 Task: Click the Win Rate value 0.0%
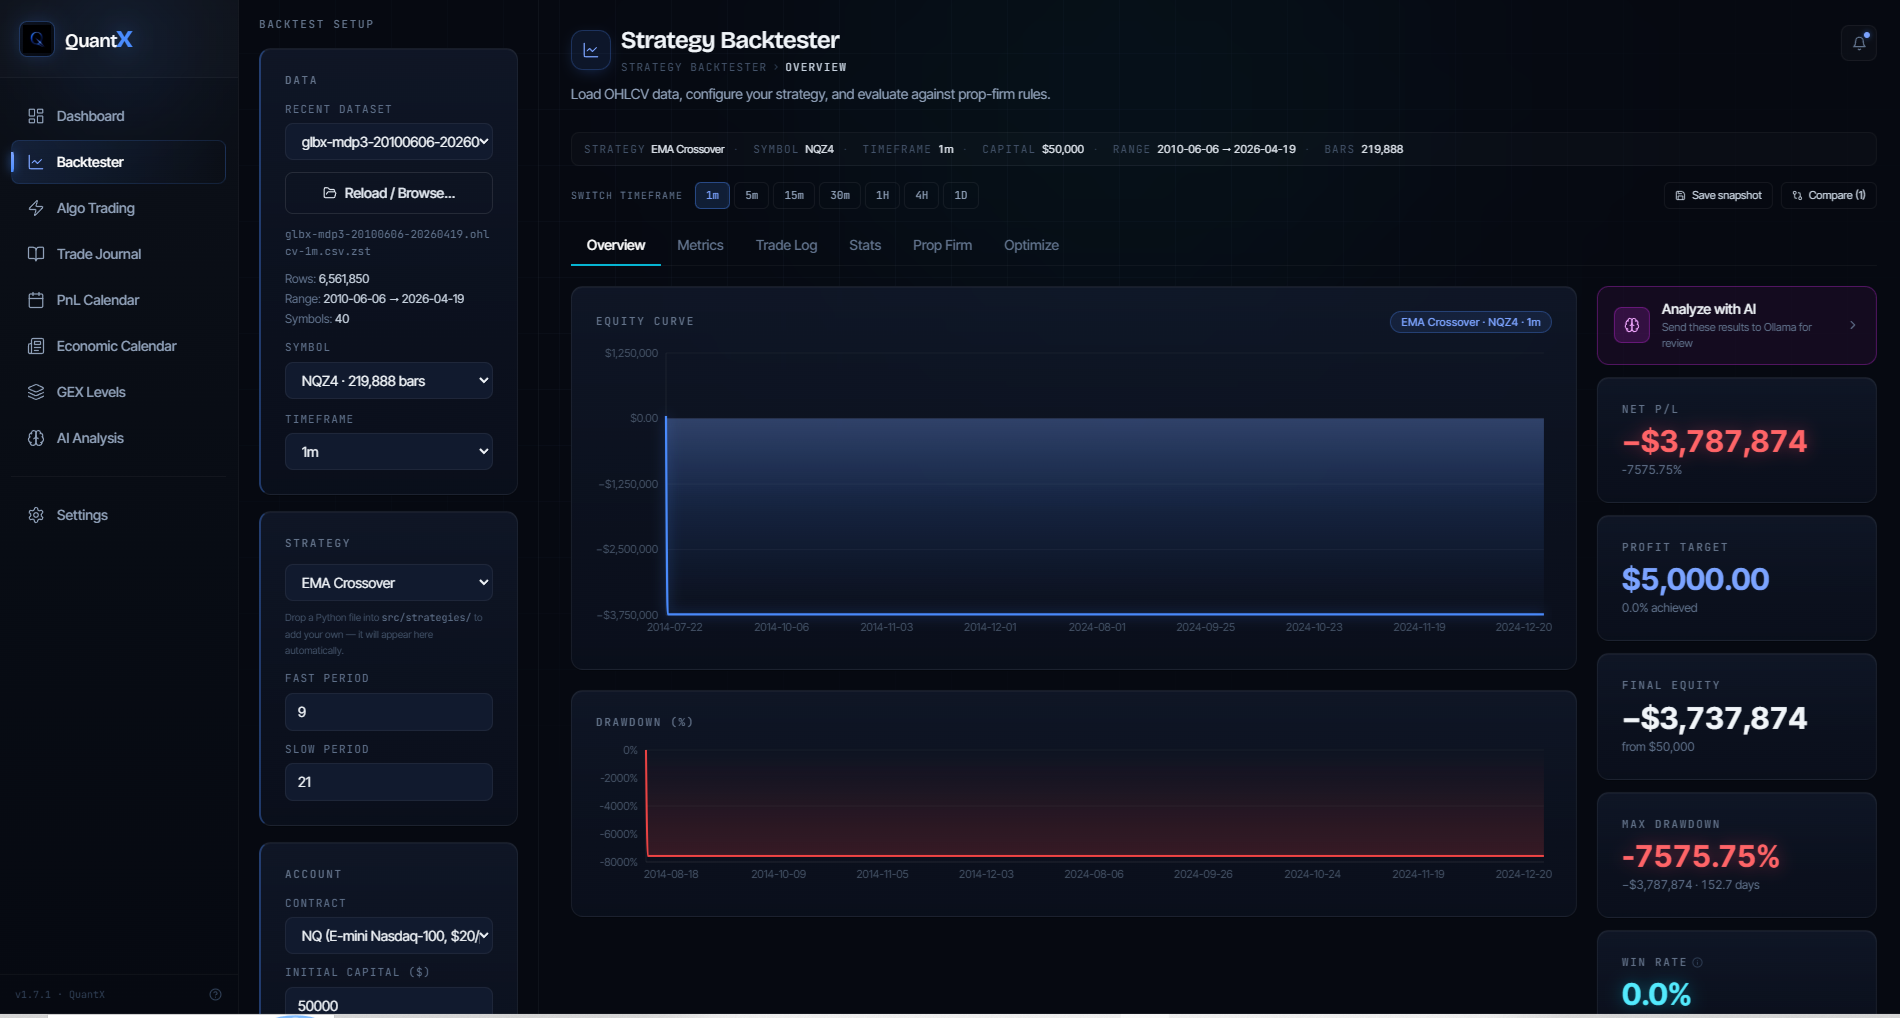(x=1656, y=994)
